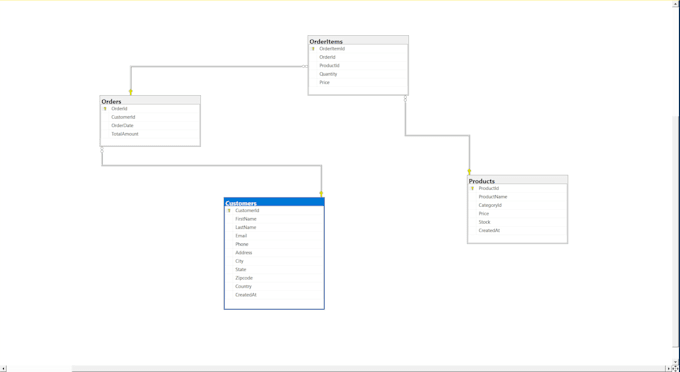Select the State column row
The image size is (680, 372).
pos(274,270)
